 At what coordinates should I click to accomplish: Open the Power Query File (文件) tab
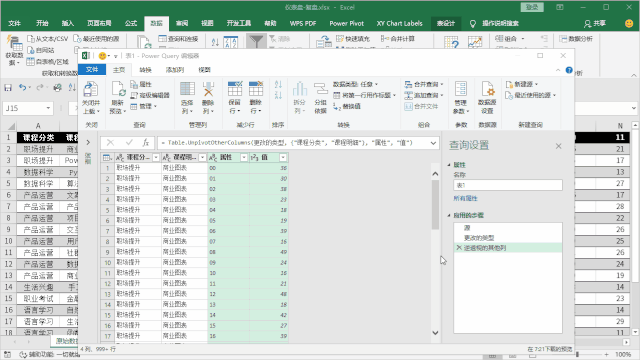coord(92,70)
